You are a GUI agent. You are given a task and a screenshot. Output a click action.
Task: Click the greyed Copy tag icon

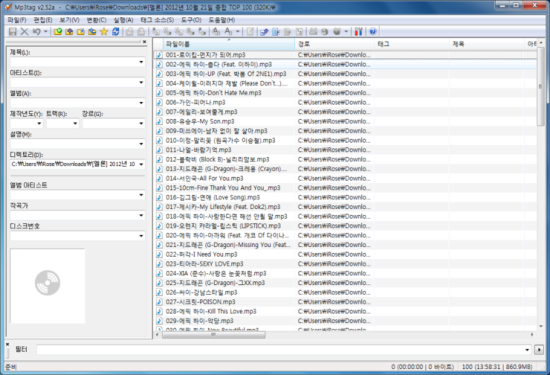pos(130,32)
